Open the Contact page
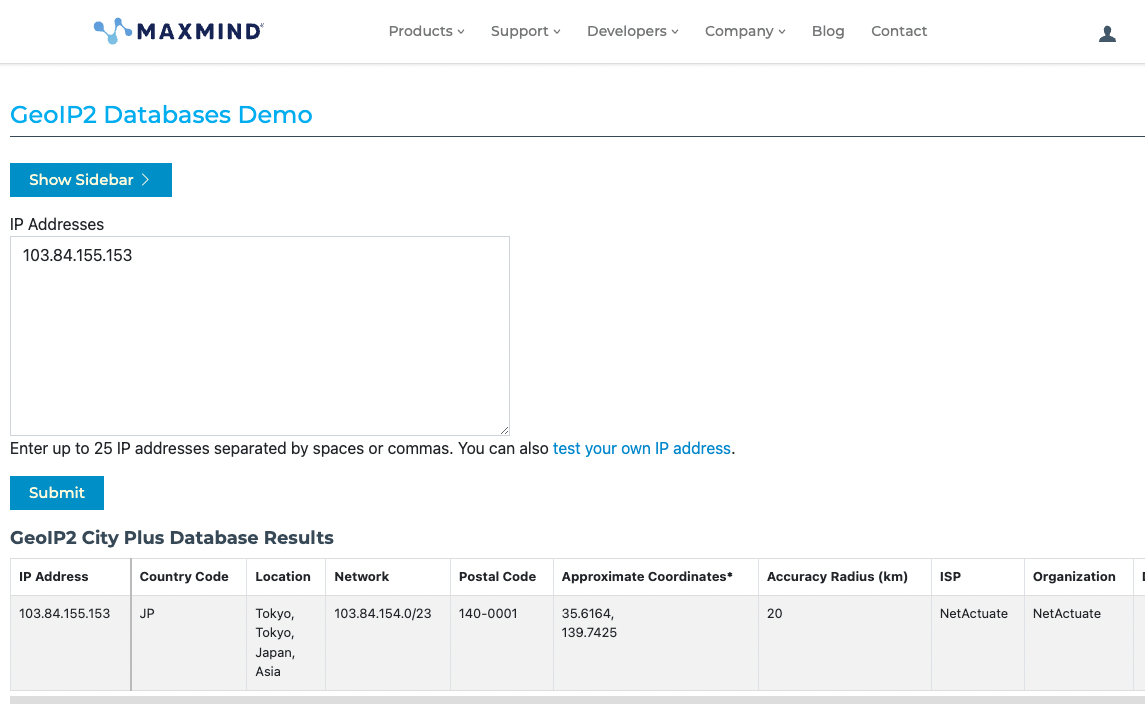Viewport: 1145px width, 704px height. click(x=899, y=31)
